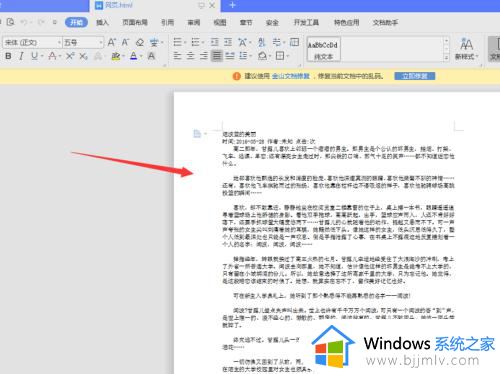
Task: Toggle show paragraph marks icon
Action: [276, 42]
